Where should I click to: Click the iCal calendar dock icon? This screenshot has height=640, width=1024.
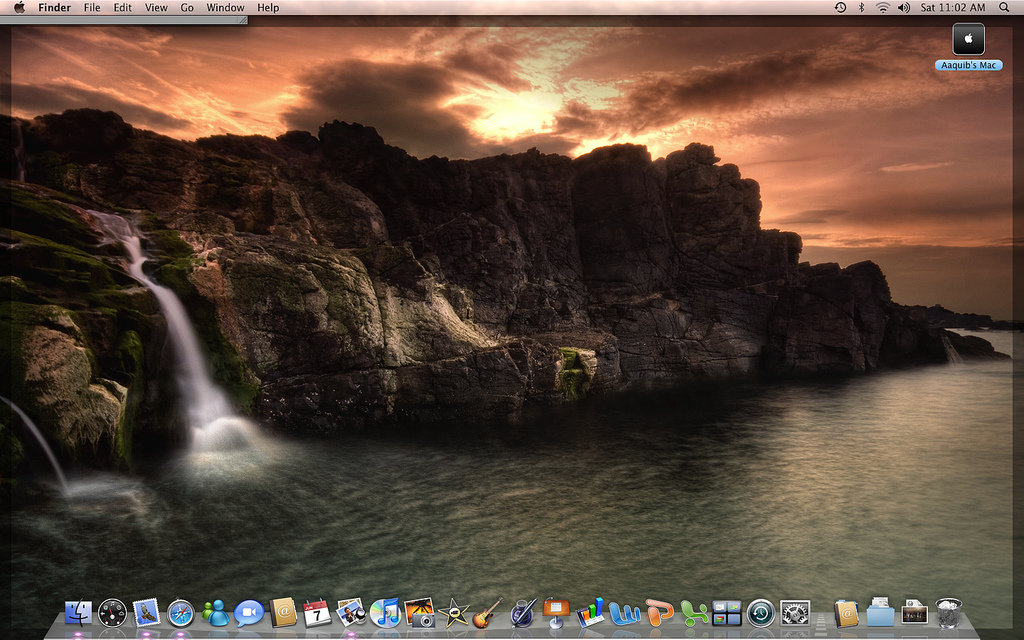tap(317, 612)
